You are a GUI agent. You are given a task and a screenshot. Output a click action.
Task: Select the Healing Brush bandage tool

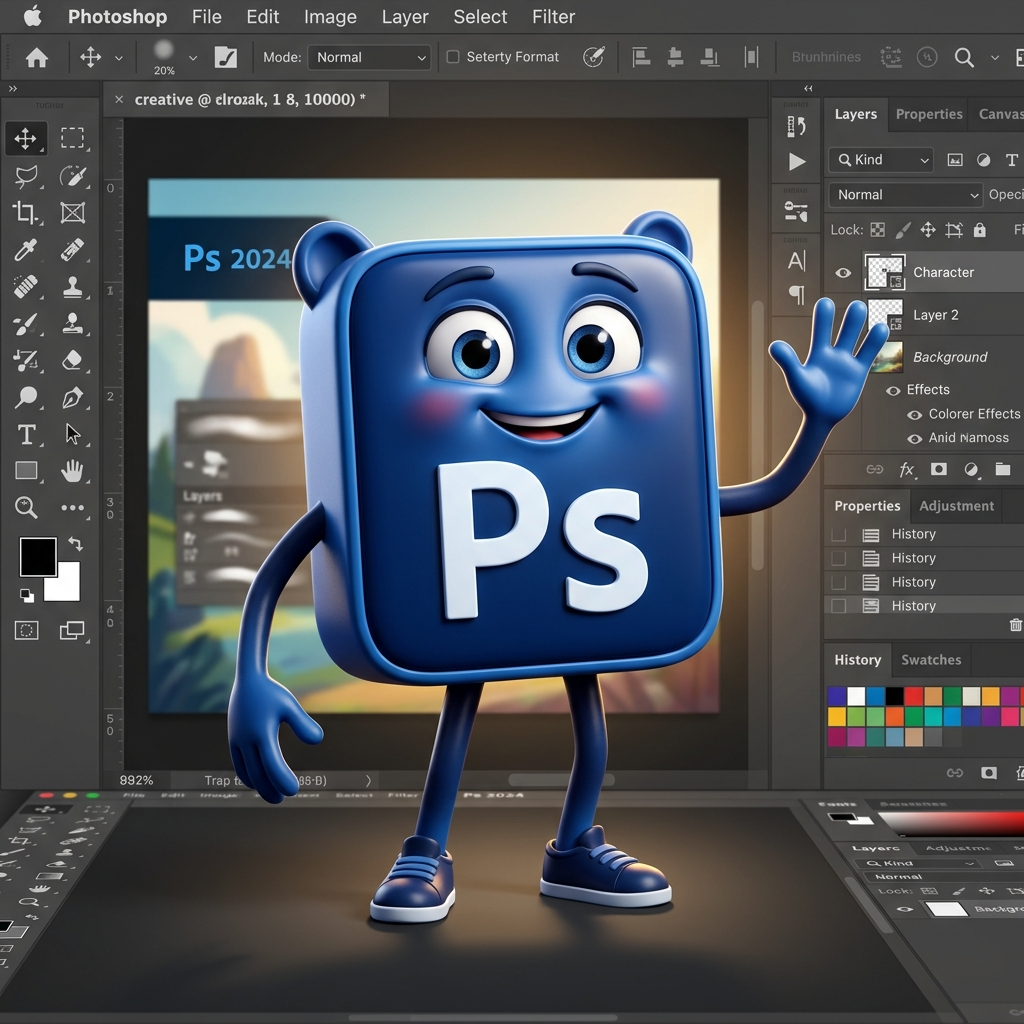(25, 286)
